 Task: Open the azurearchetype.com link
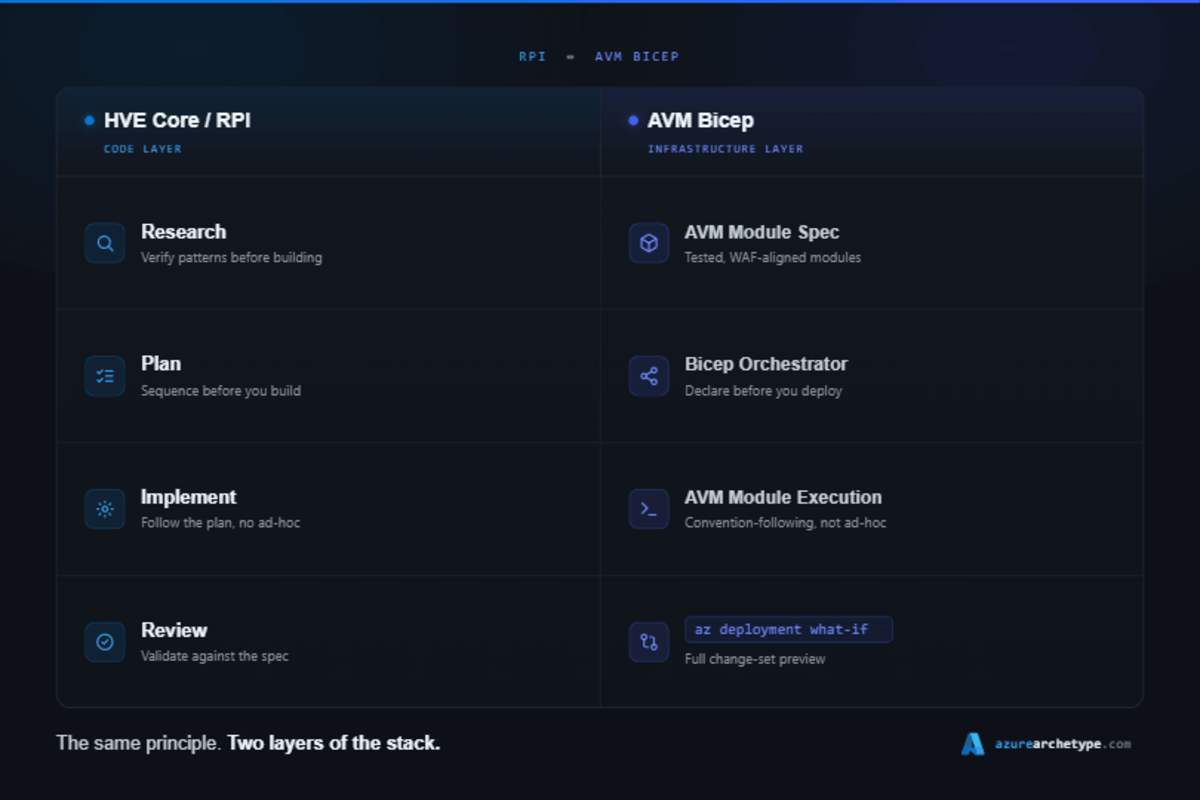point(1063,744)
